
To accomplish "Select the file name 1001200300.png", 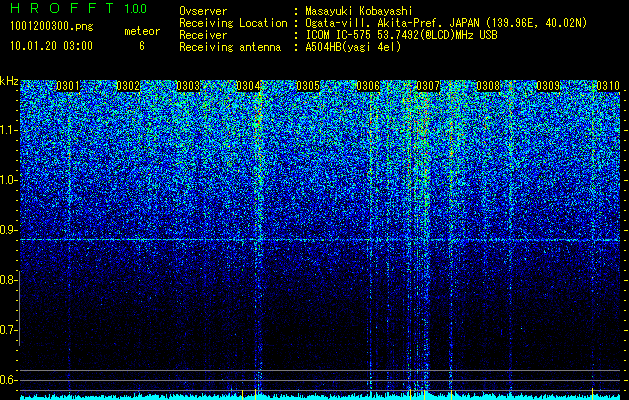I will pos(51,27).
